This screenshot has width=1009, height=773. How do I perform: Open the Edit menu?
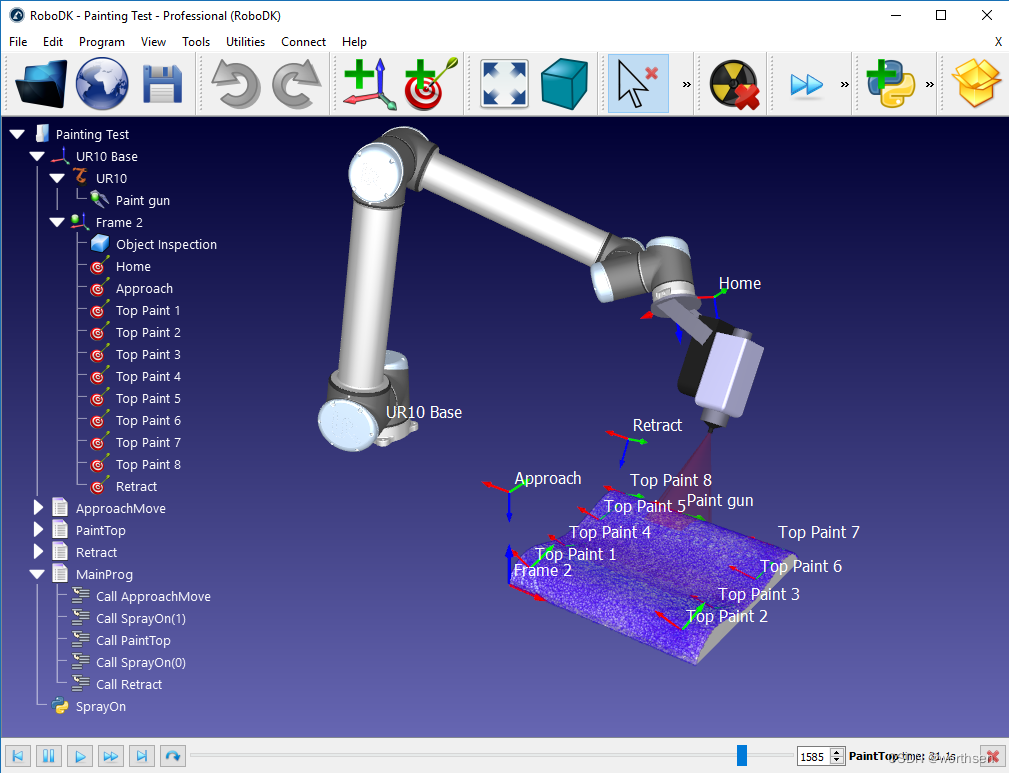point(53,42)
